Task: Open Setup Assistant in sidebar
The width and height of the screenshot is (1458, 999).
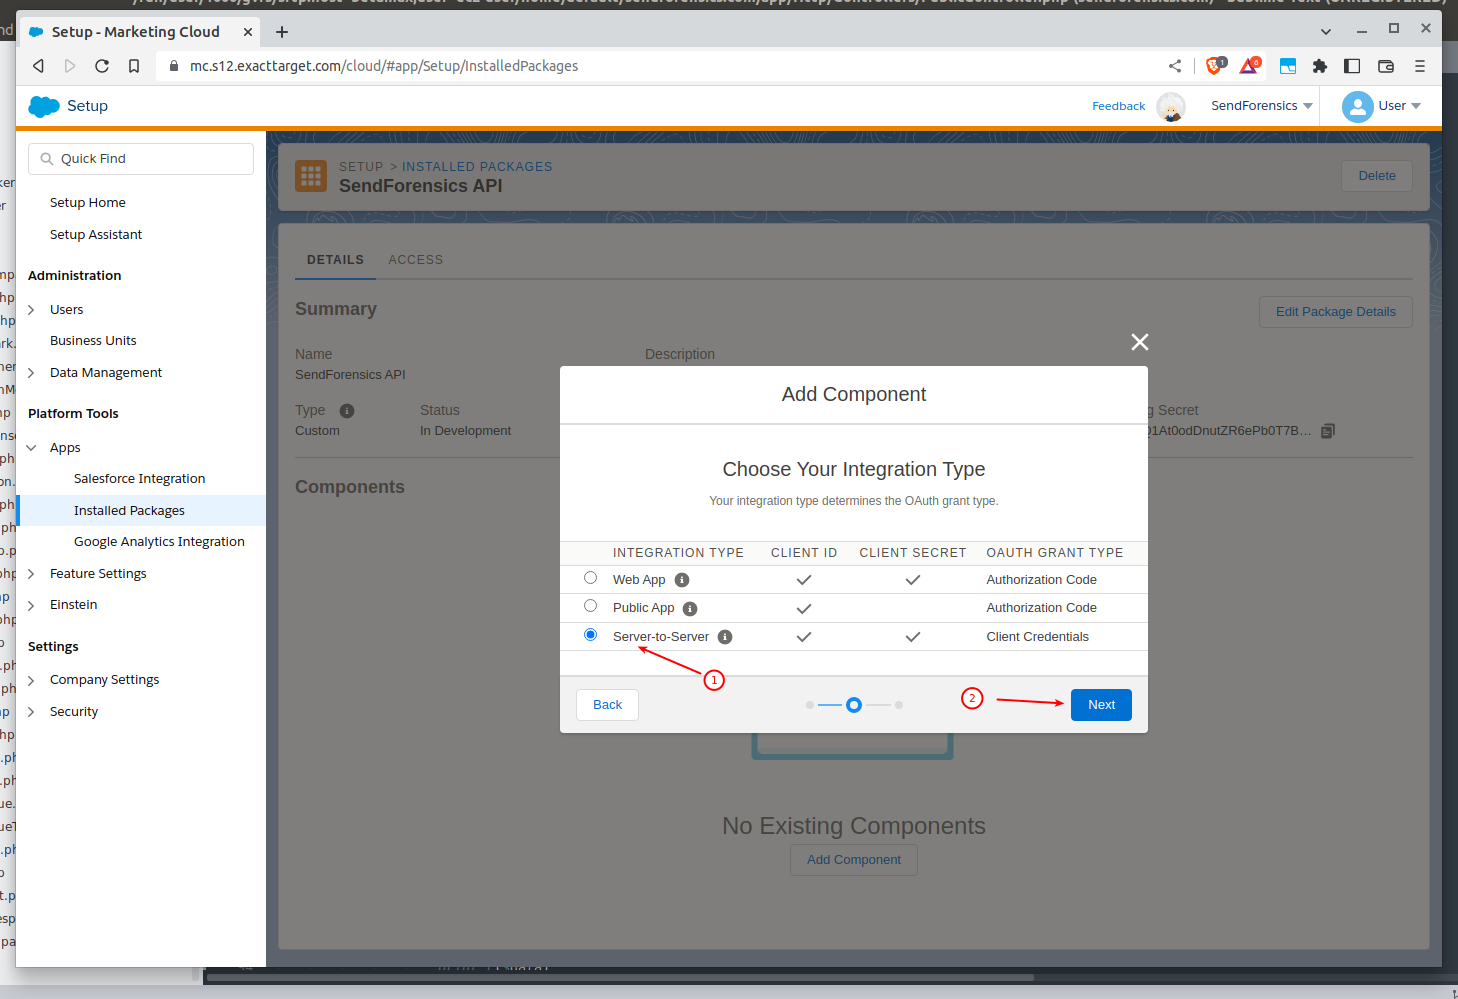Action: [x=96, y=235]
